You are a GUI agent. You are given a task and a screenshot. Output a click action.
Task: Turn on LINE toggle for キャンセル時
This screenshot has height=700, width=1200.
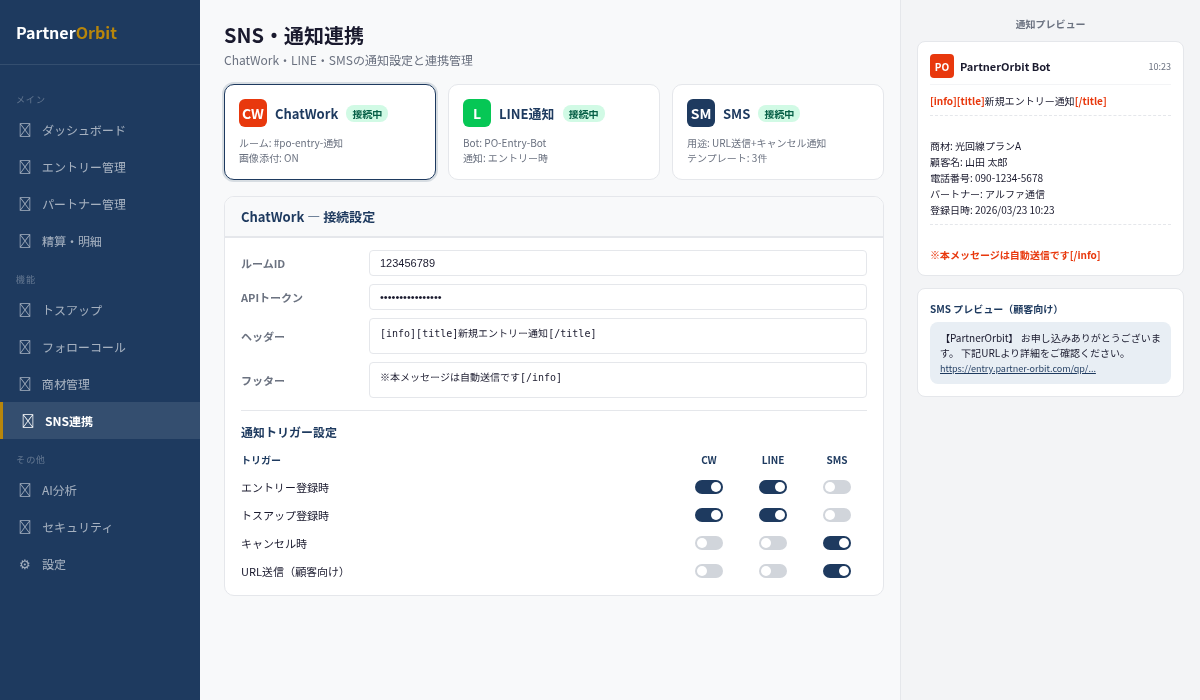coord(773,543)
